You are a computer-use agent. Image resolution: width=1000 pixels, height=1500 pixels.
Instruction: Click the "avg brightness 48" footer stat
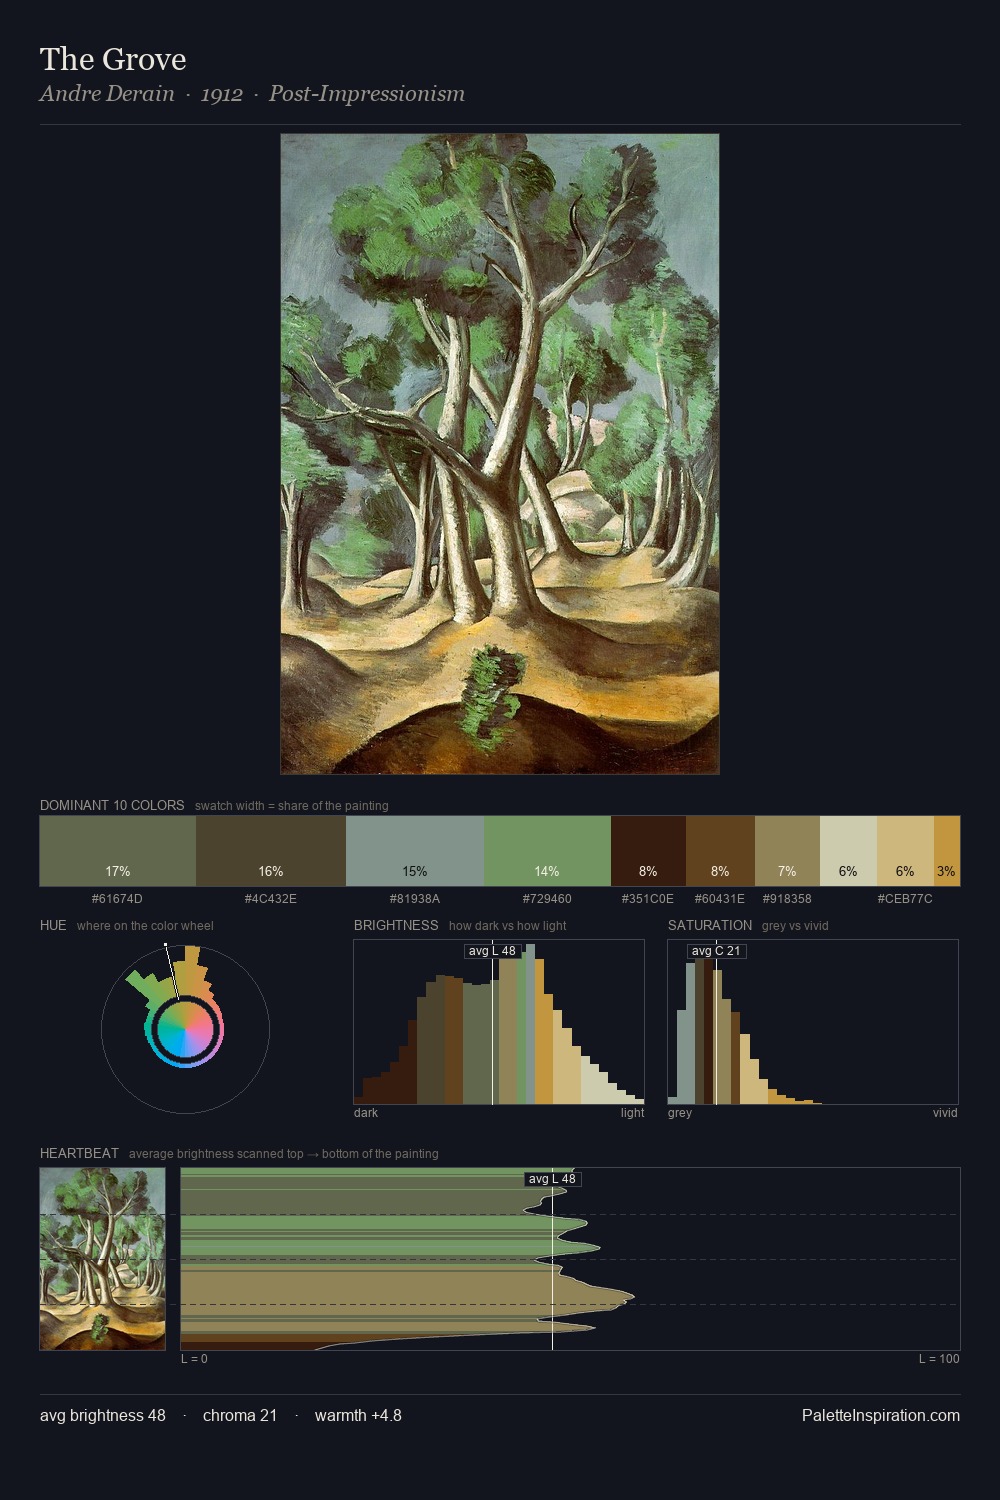point(103,1415)
